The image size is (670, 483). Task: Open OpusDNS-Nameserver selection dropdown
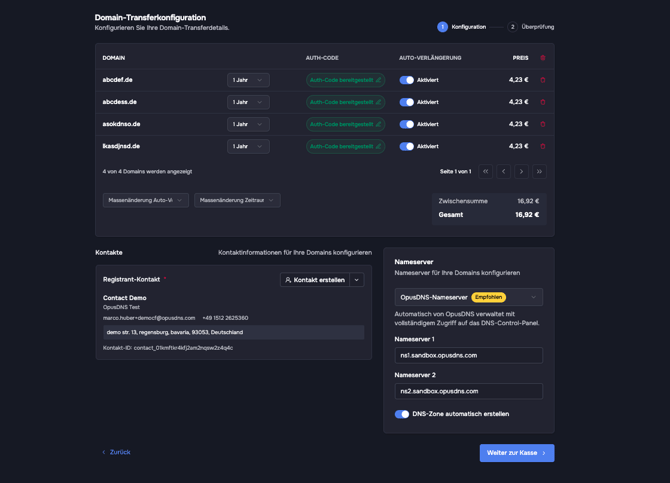click(469, 297)
